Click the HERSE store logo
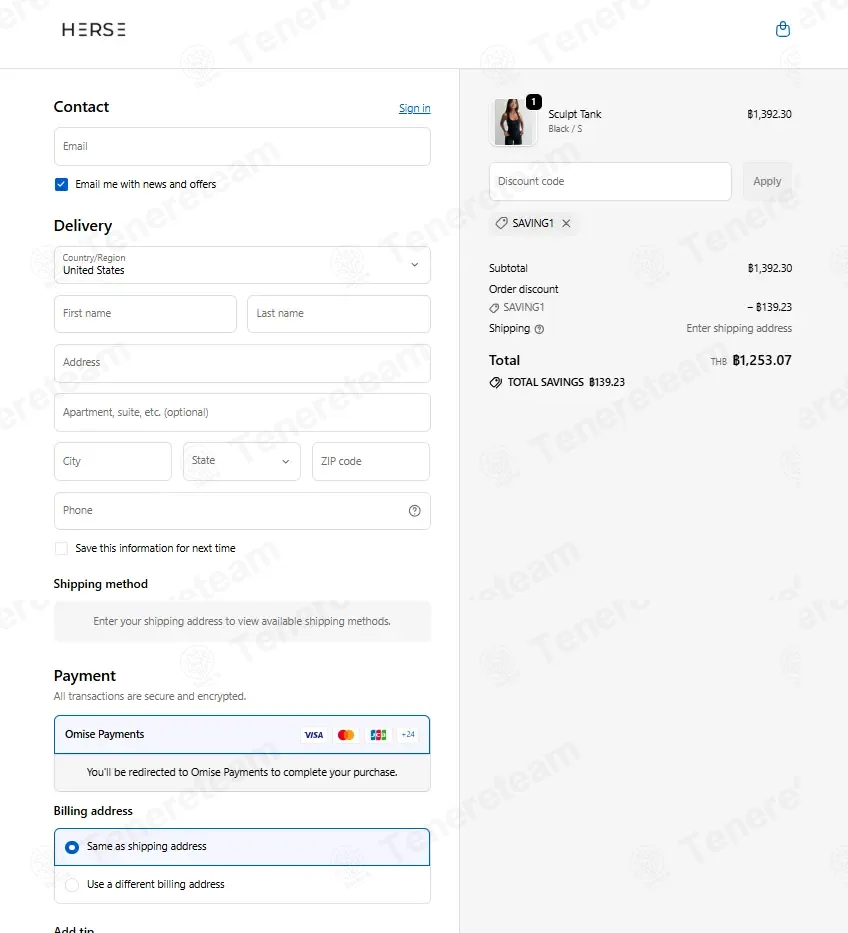Screen dimensions: 848x933 pos(94,30)
